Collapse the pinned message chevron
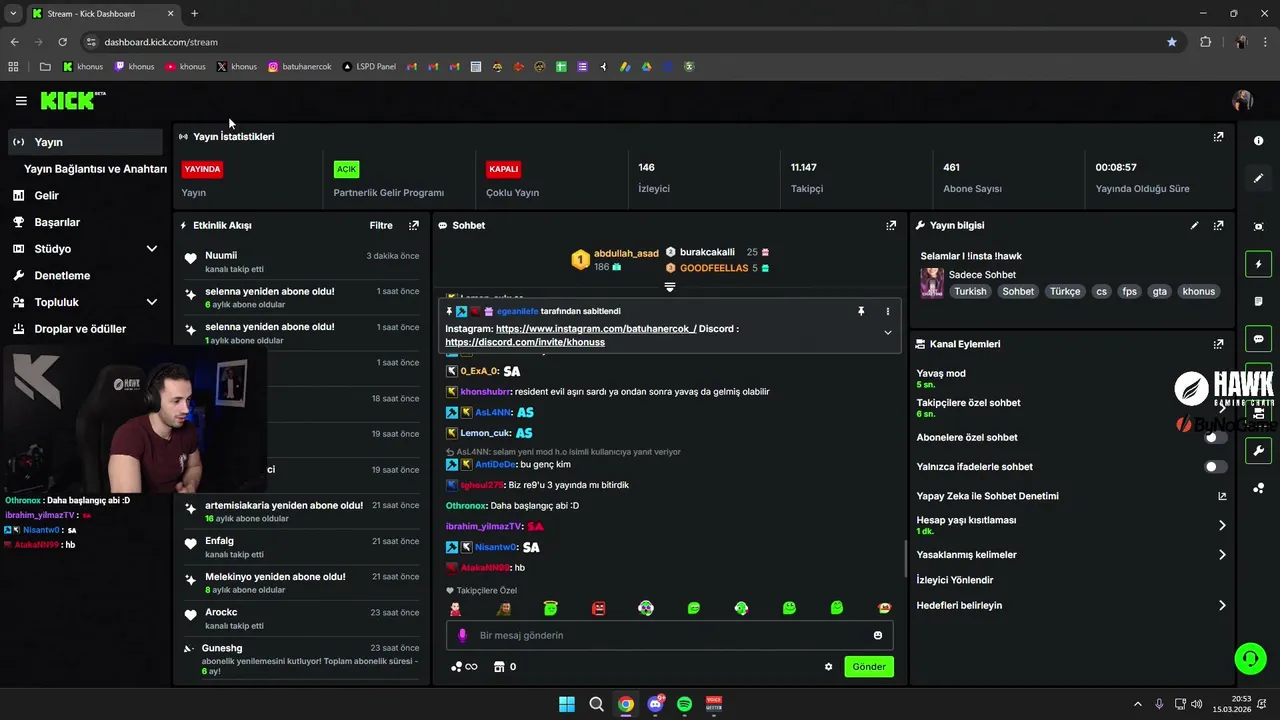Viewport: 1280px width, 720px height. [x=887, y=333]
